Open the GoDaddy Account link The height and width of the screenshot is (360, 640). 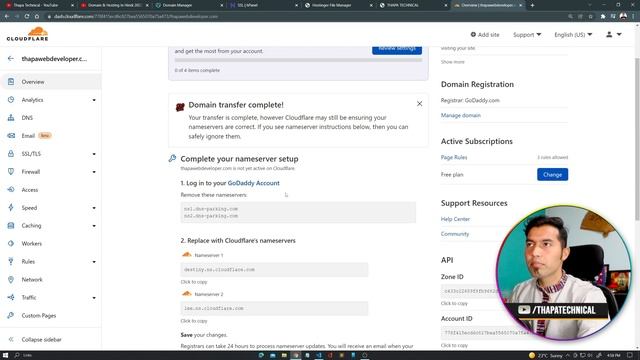click(x=253, y=183)
